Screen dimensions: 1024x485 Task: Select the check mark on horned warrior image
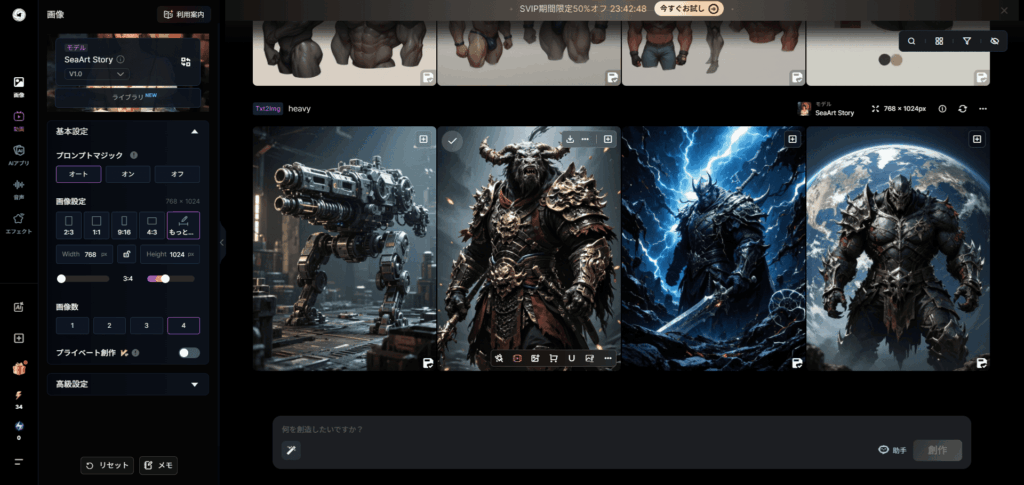(453, 141)
